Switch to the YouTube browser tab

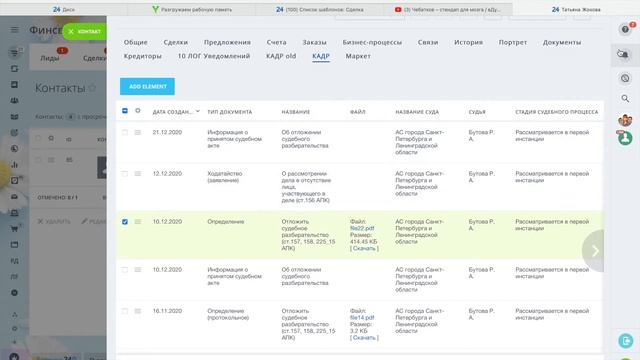(x=448, y=9)
